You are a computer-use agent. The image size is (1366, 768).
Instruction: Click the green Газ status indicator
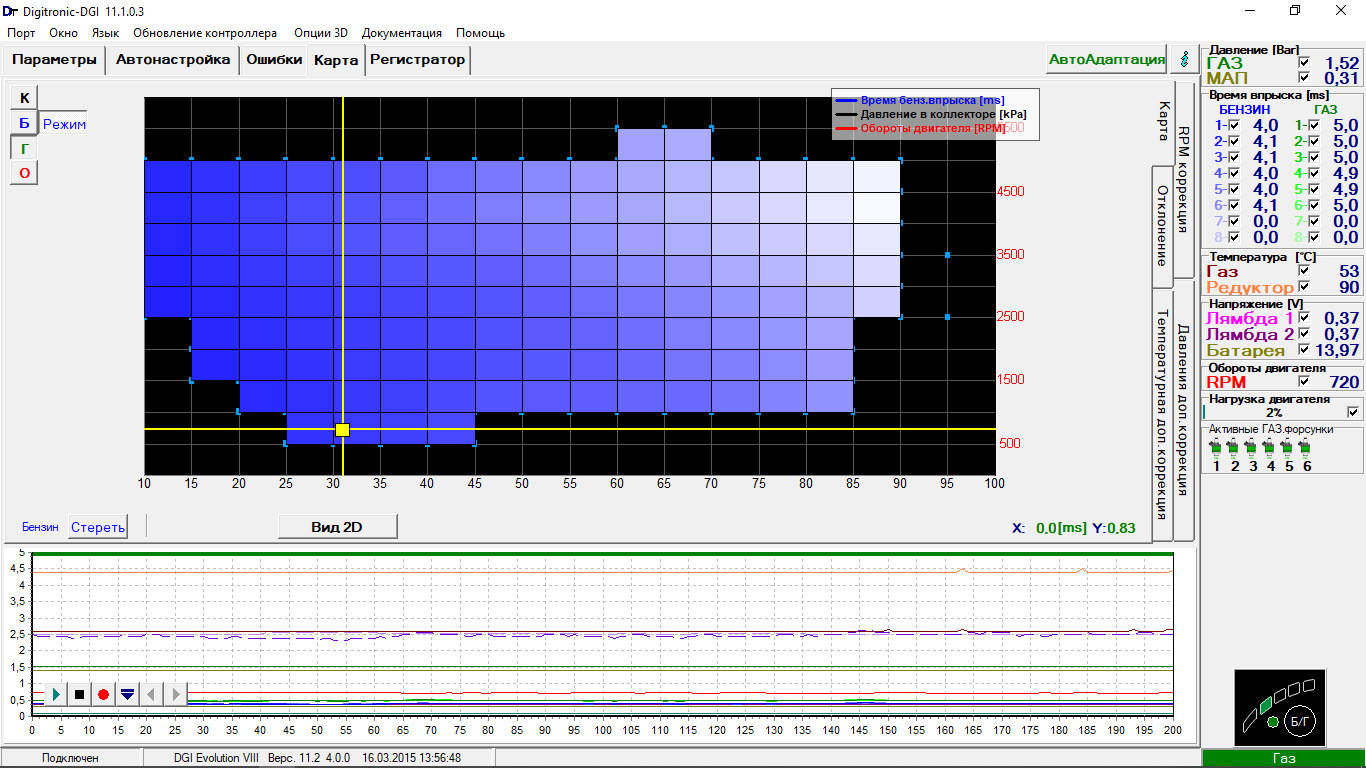(1284, 758)
